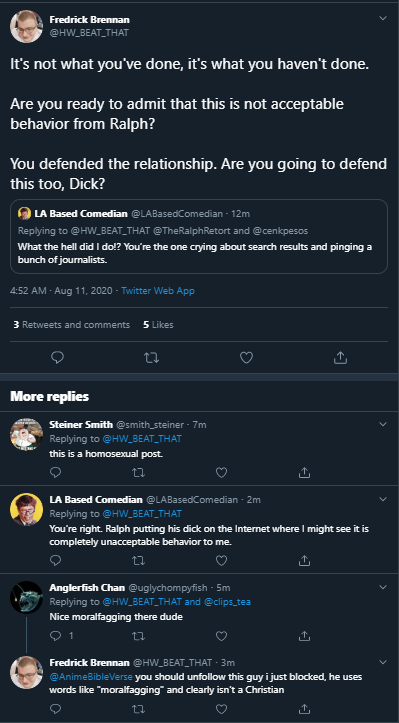View the 3 Retweets and comments list

[x=71, y=325]
